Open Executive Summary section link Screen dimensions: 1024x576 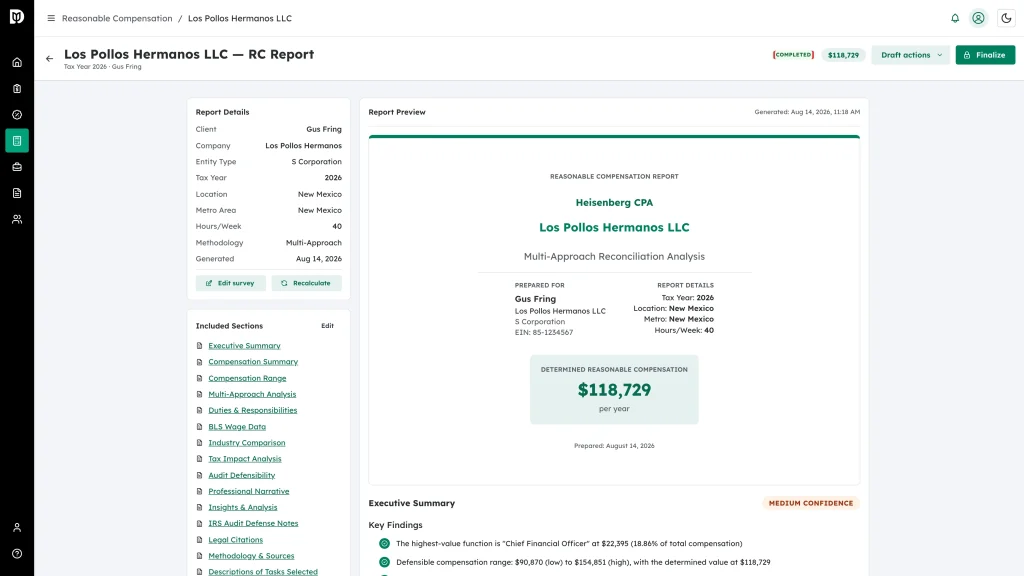pyautogui.click(x=244, y=345)
